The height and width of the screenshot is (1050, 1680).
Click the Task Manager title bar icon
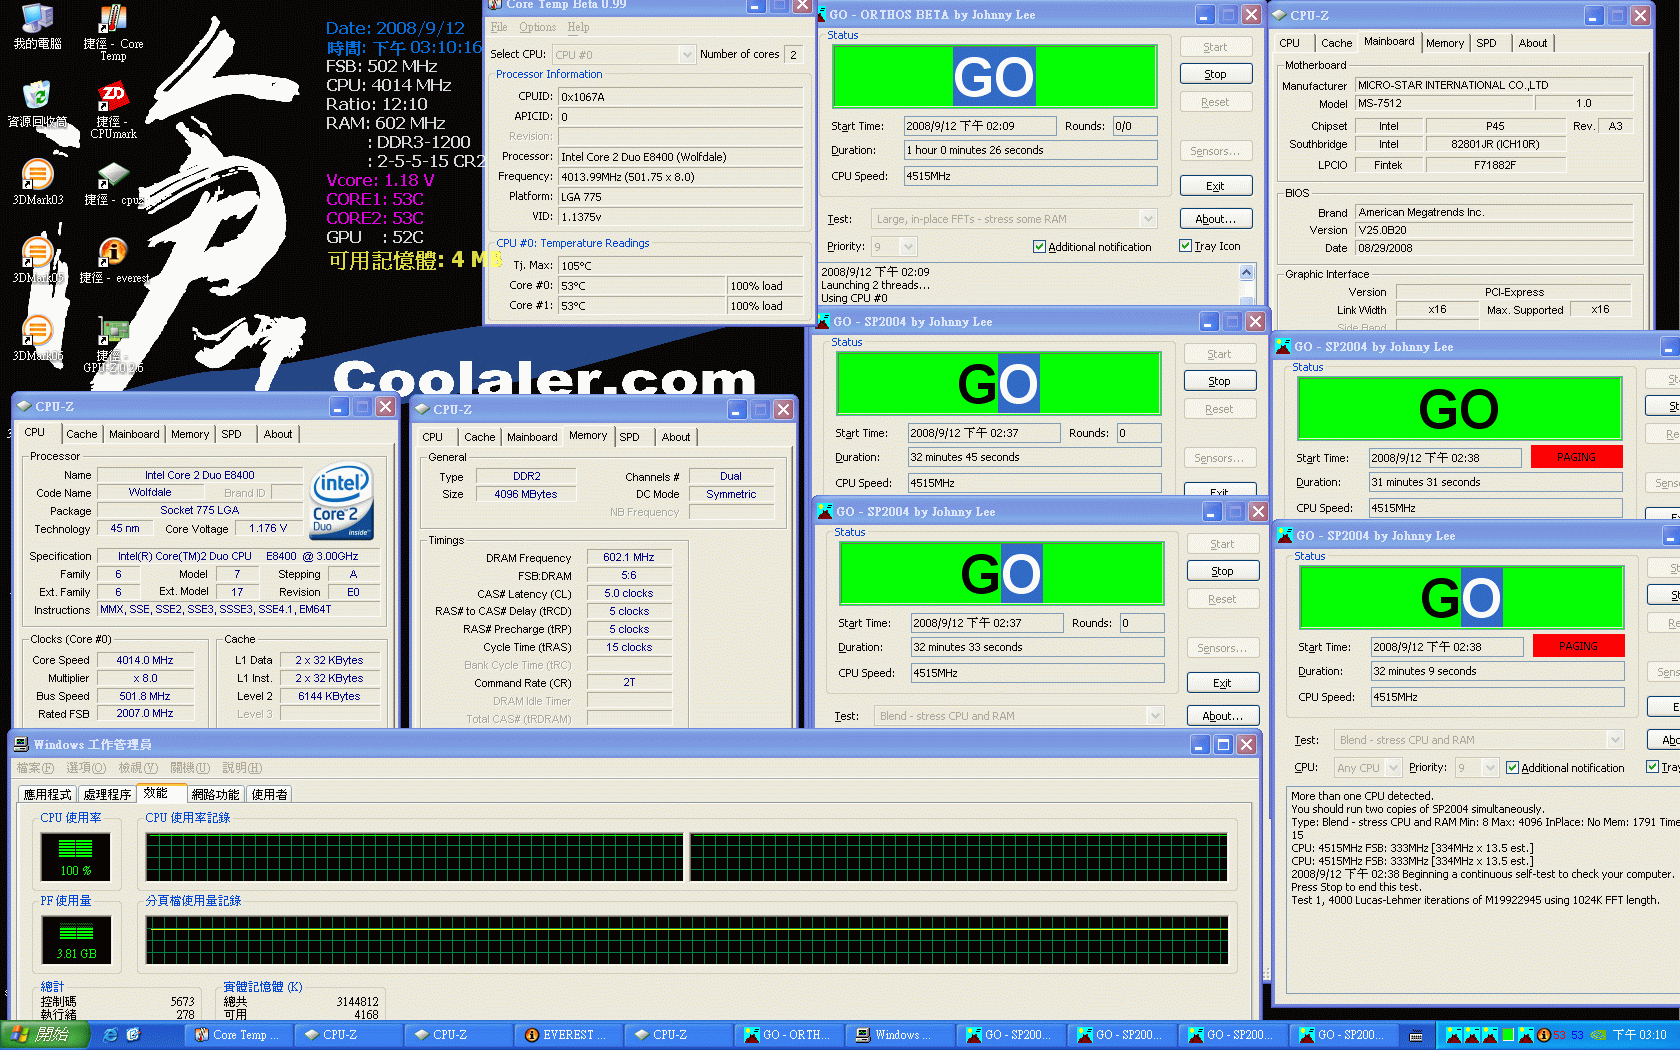click(x=21, y=745)
